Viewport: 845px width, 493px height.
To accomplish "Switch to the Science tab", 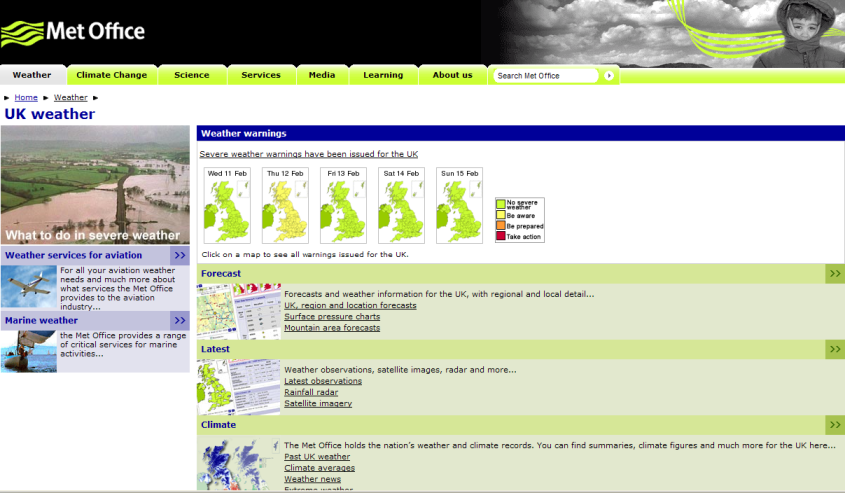I will point(192,75).
